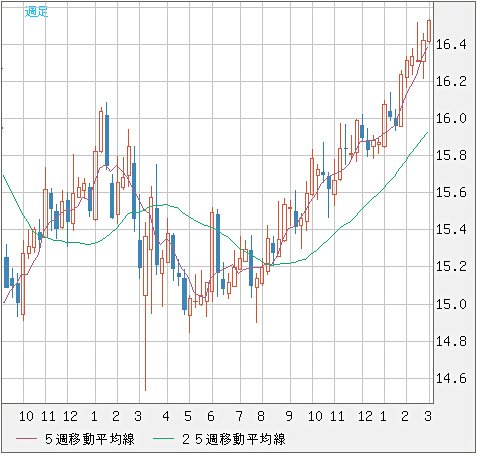The width and height of the screenshot is (477, 456).
Task: Click the 15.6 price axis label
Action: click(x=451, y=192)
